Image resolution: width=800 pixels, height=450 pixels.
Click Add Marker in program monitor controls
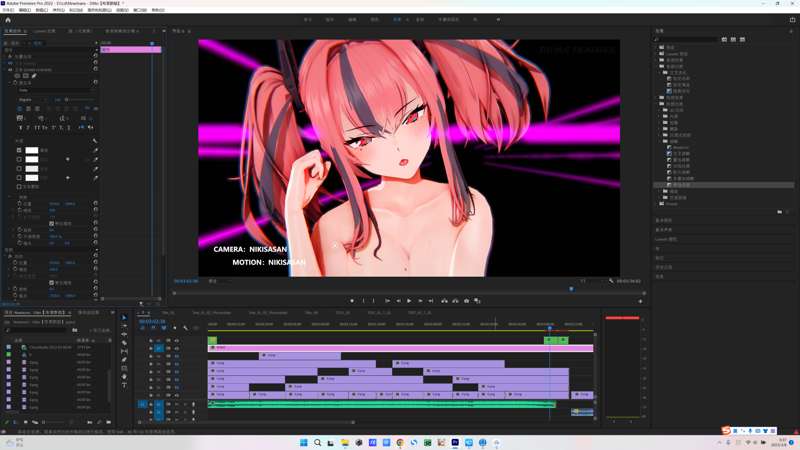(352, 301)
